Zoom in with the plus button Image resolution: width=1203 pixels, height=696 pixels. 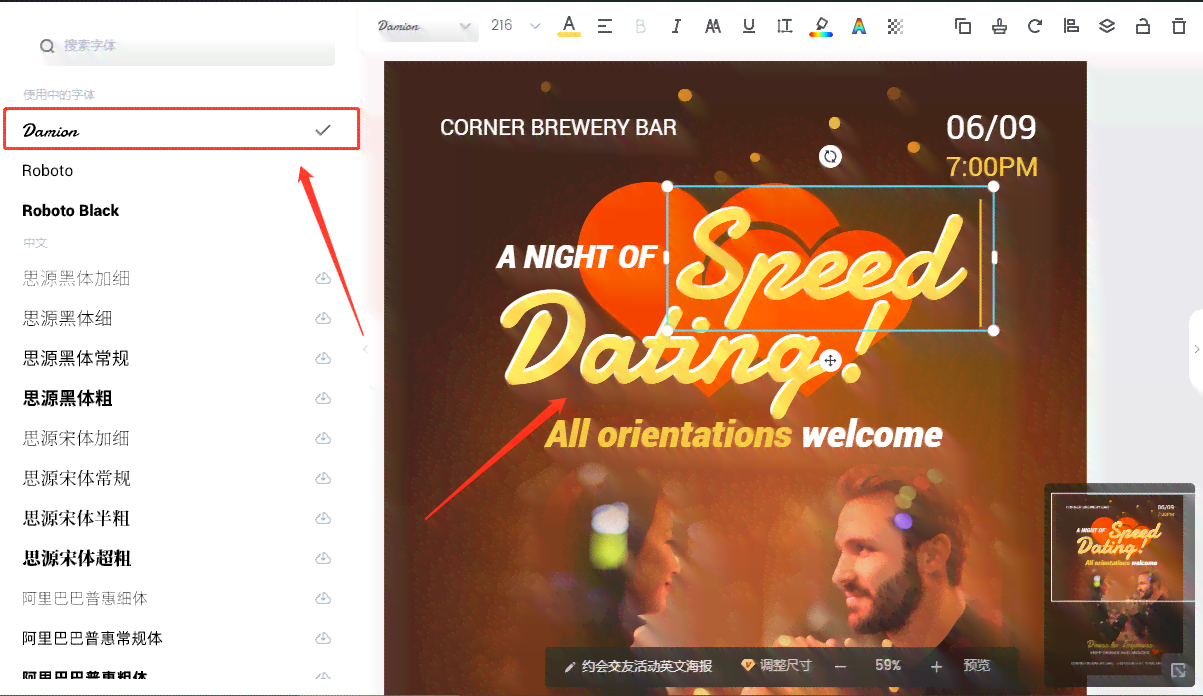[936, 666]
